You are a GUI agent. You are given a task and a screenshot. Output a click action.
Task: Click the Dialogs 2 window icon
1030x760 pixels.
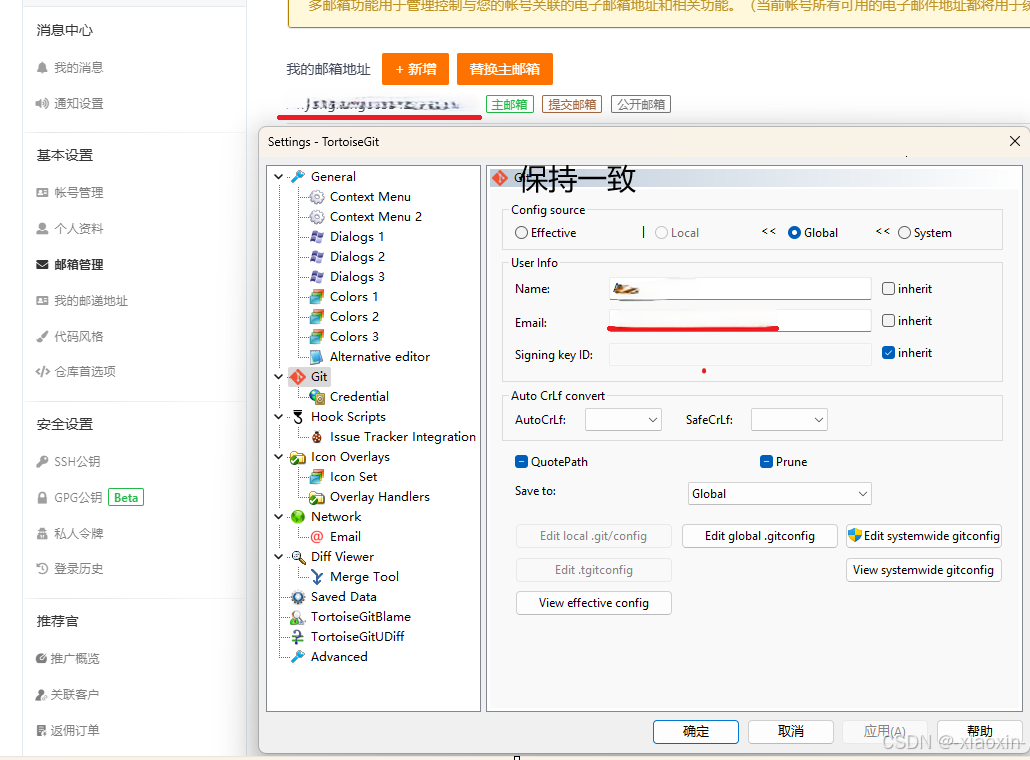tap(317, 257)
